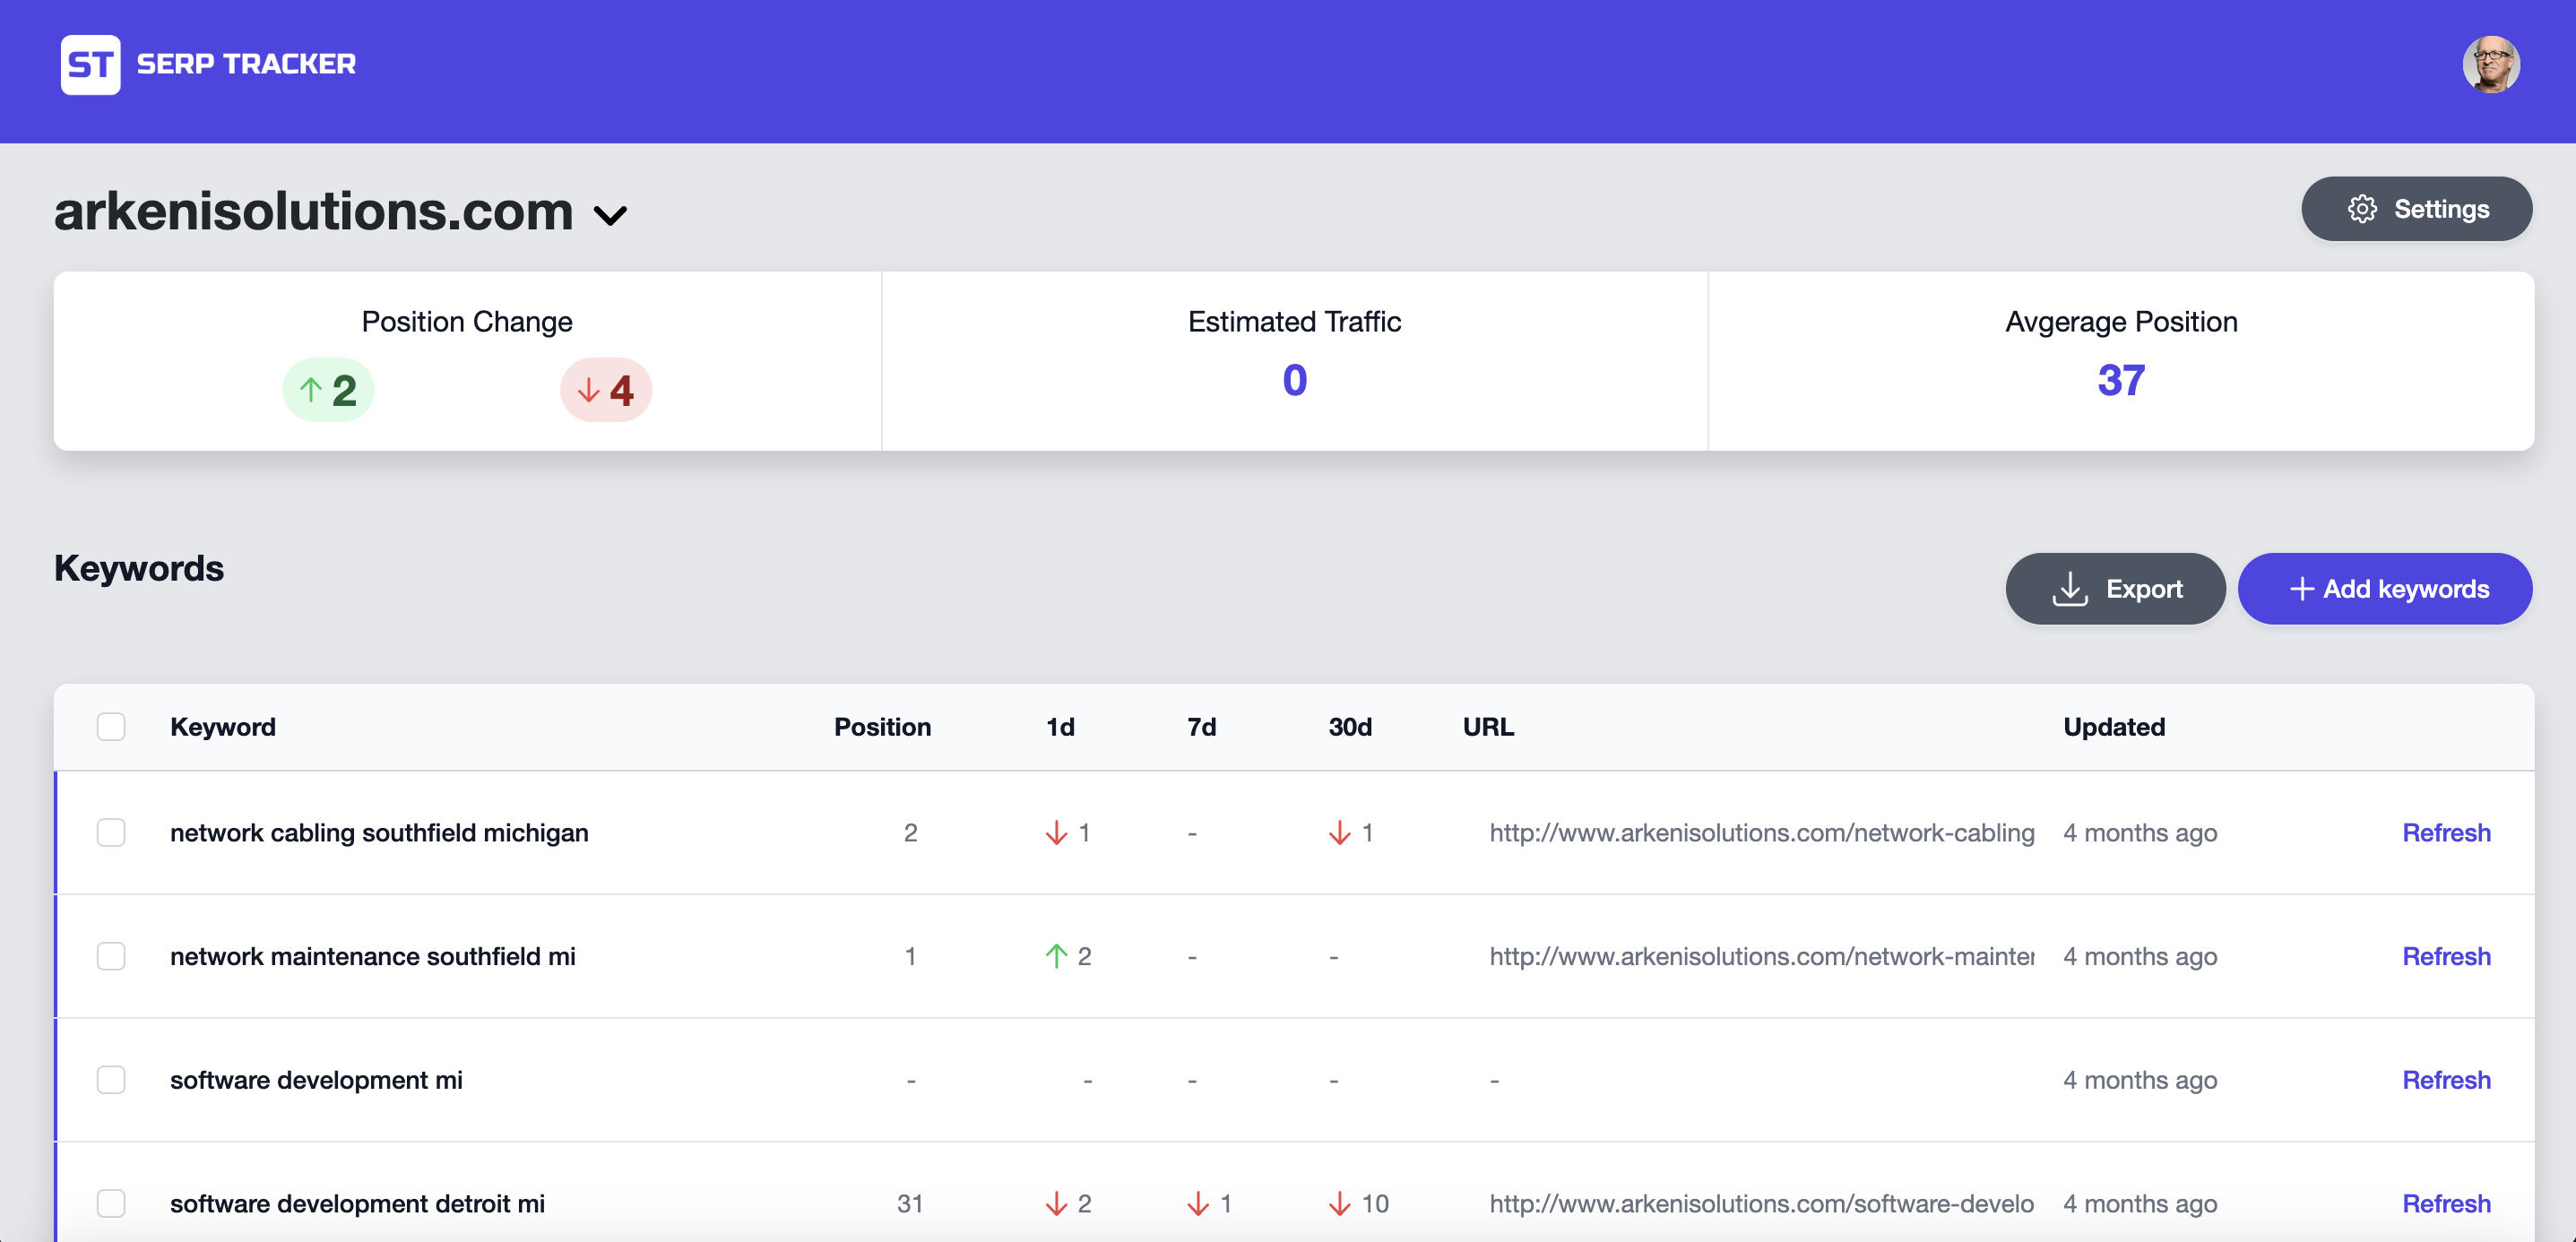Screen dimensions: 2576x1242
Task: Click the Keywords section heading
Action: tap(139, 568)
